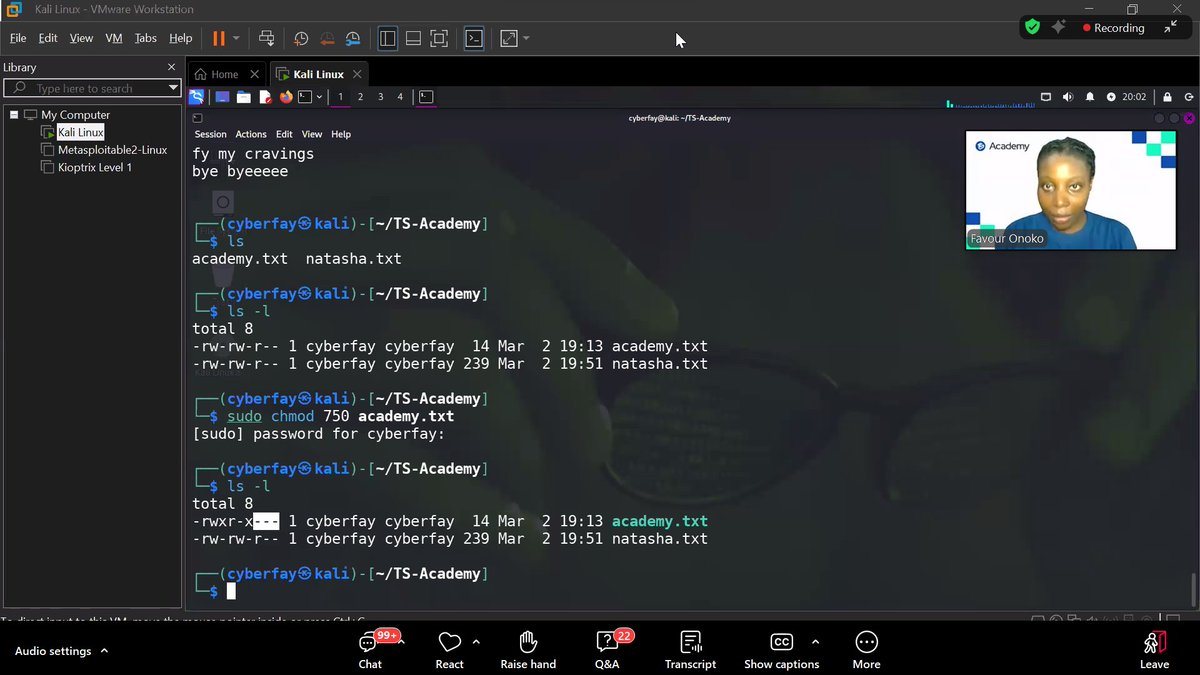This screenshot has width=1200, height=675.
Task: Take a snapshot of the virtual machine
Action: [301, 38]
